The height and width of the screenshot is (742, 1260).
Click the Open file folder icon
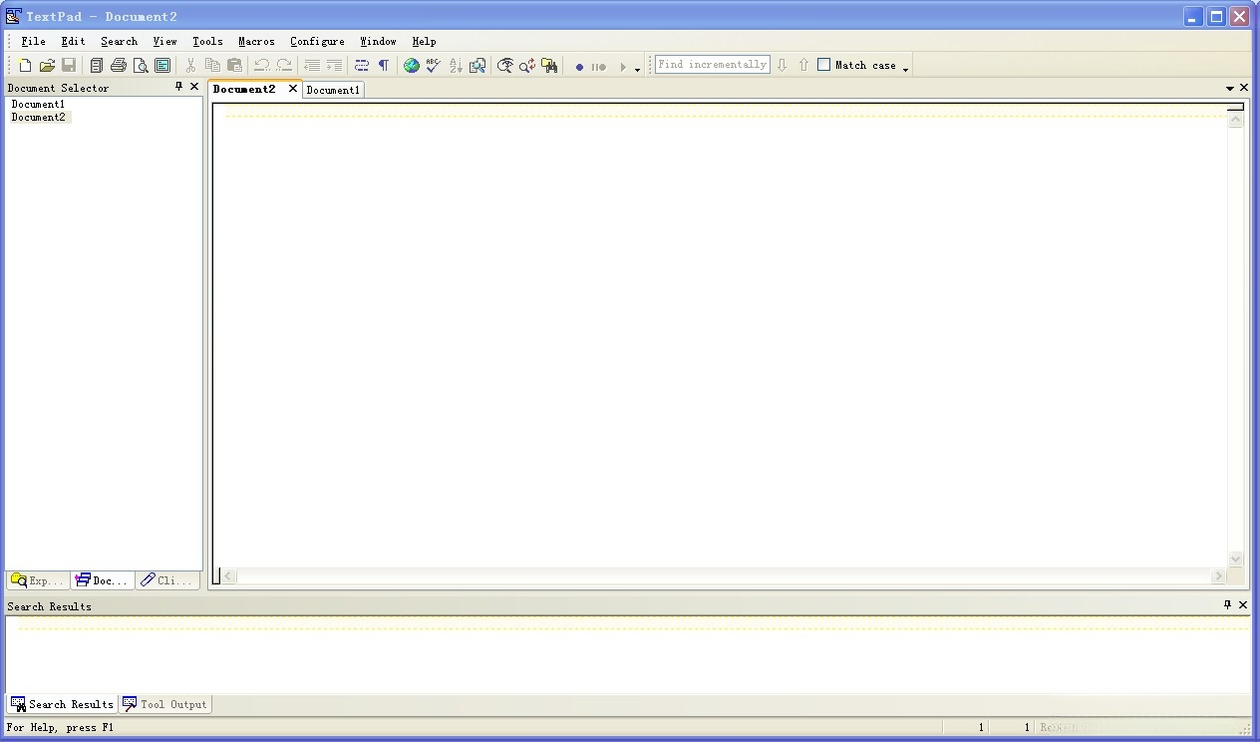47,65
